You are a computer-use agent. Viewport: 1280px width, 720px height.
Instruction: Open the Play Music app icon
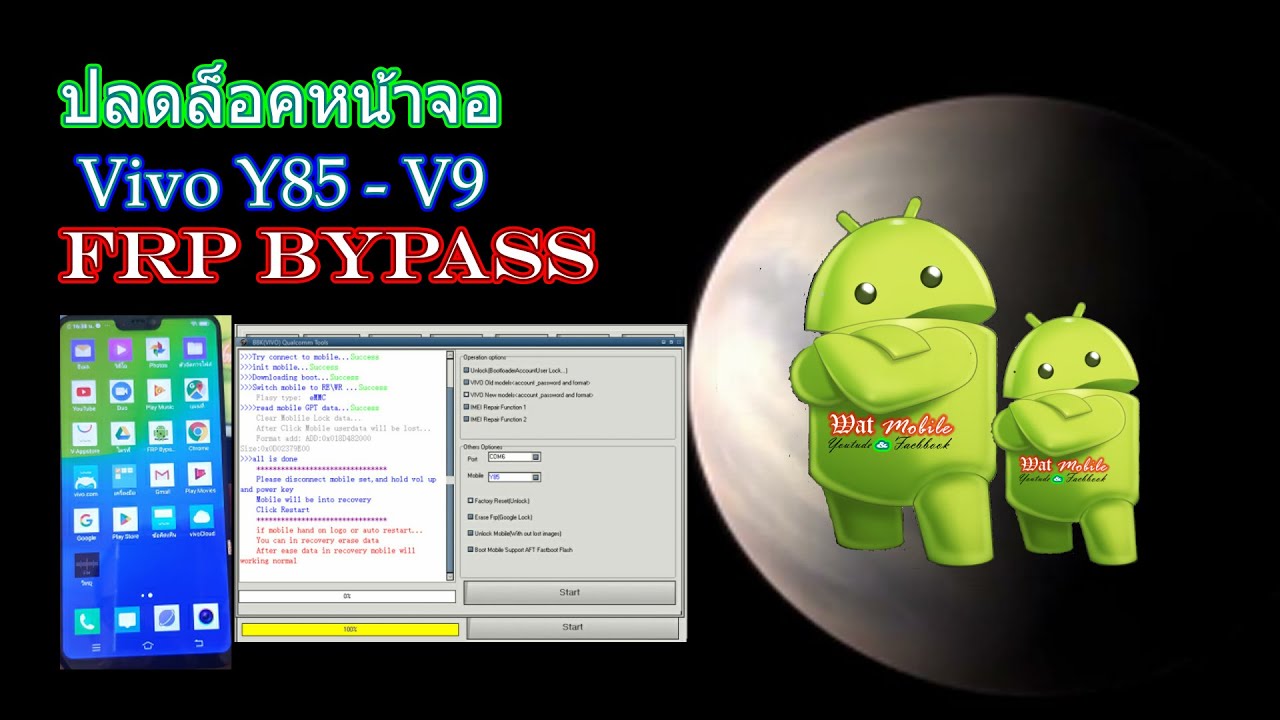click(x=159, y=392)
